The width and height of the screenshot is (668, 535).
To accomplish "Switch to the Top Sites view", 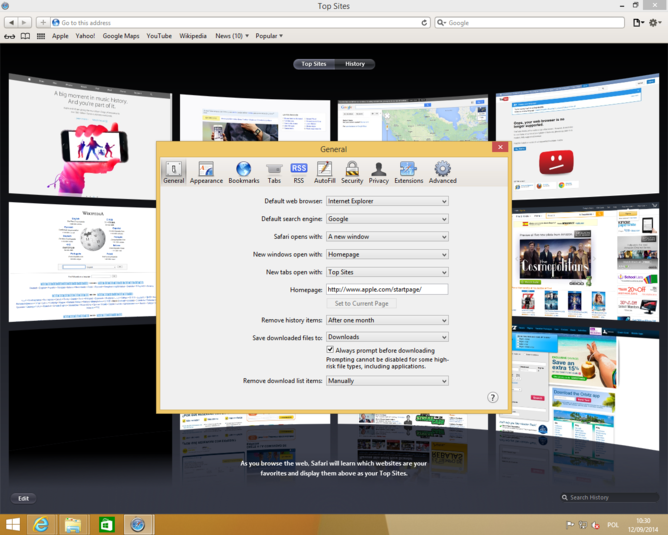I will click(x=314, y=64).
